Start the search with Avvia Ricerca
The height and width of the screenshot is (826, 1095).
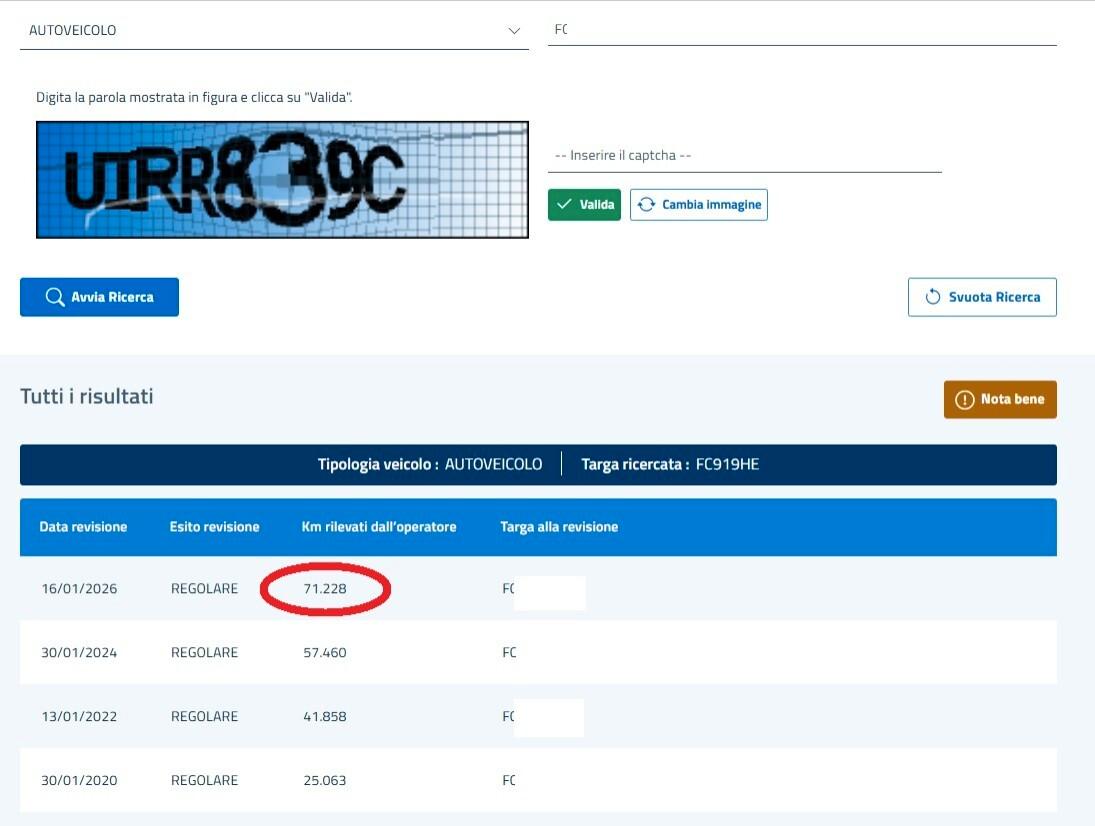point(99,297)
